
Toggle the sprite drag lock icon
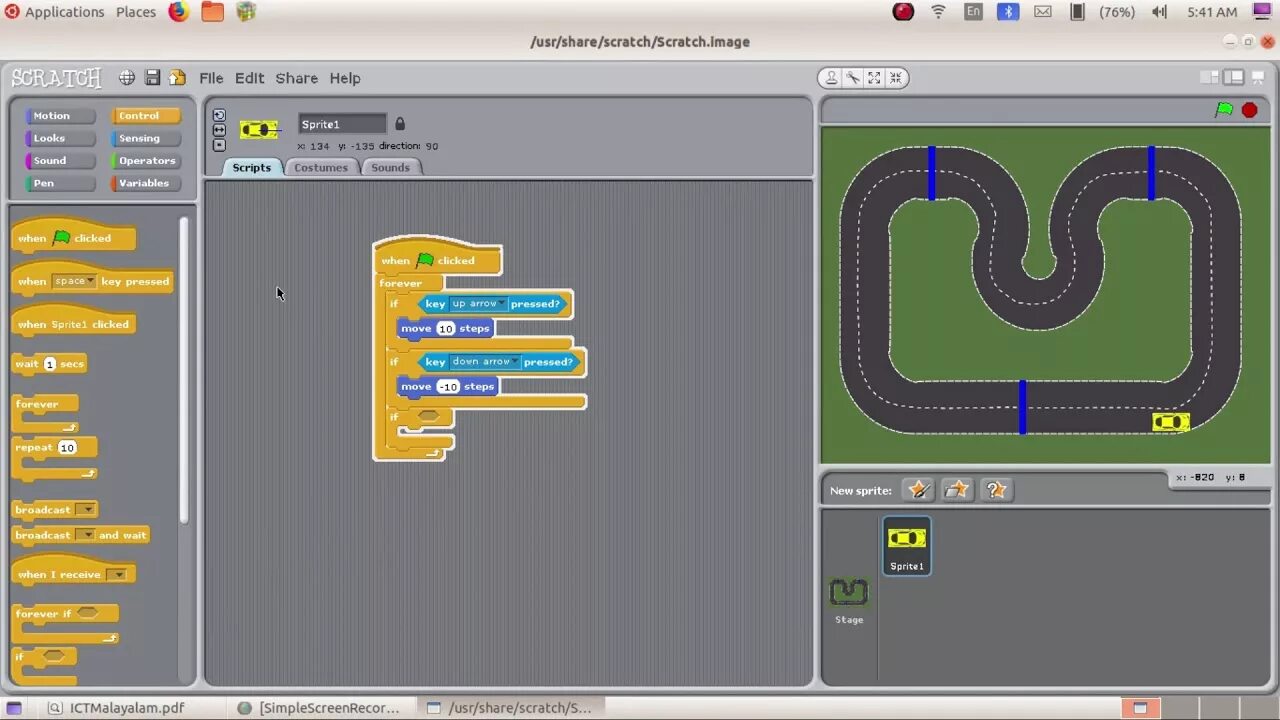[x=400, y=124]
